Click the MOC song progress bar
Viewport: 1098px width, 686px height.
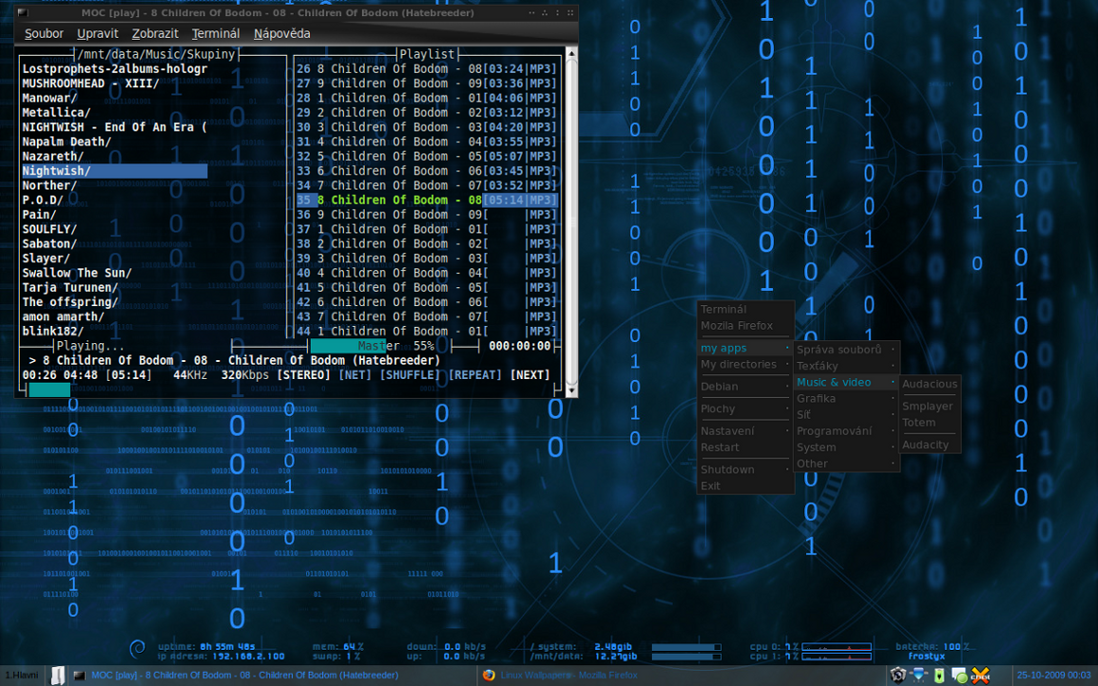(x=290, y=390)
